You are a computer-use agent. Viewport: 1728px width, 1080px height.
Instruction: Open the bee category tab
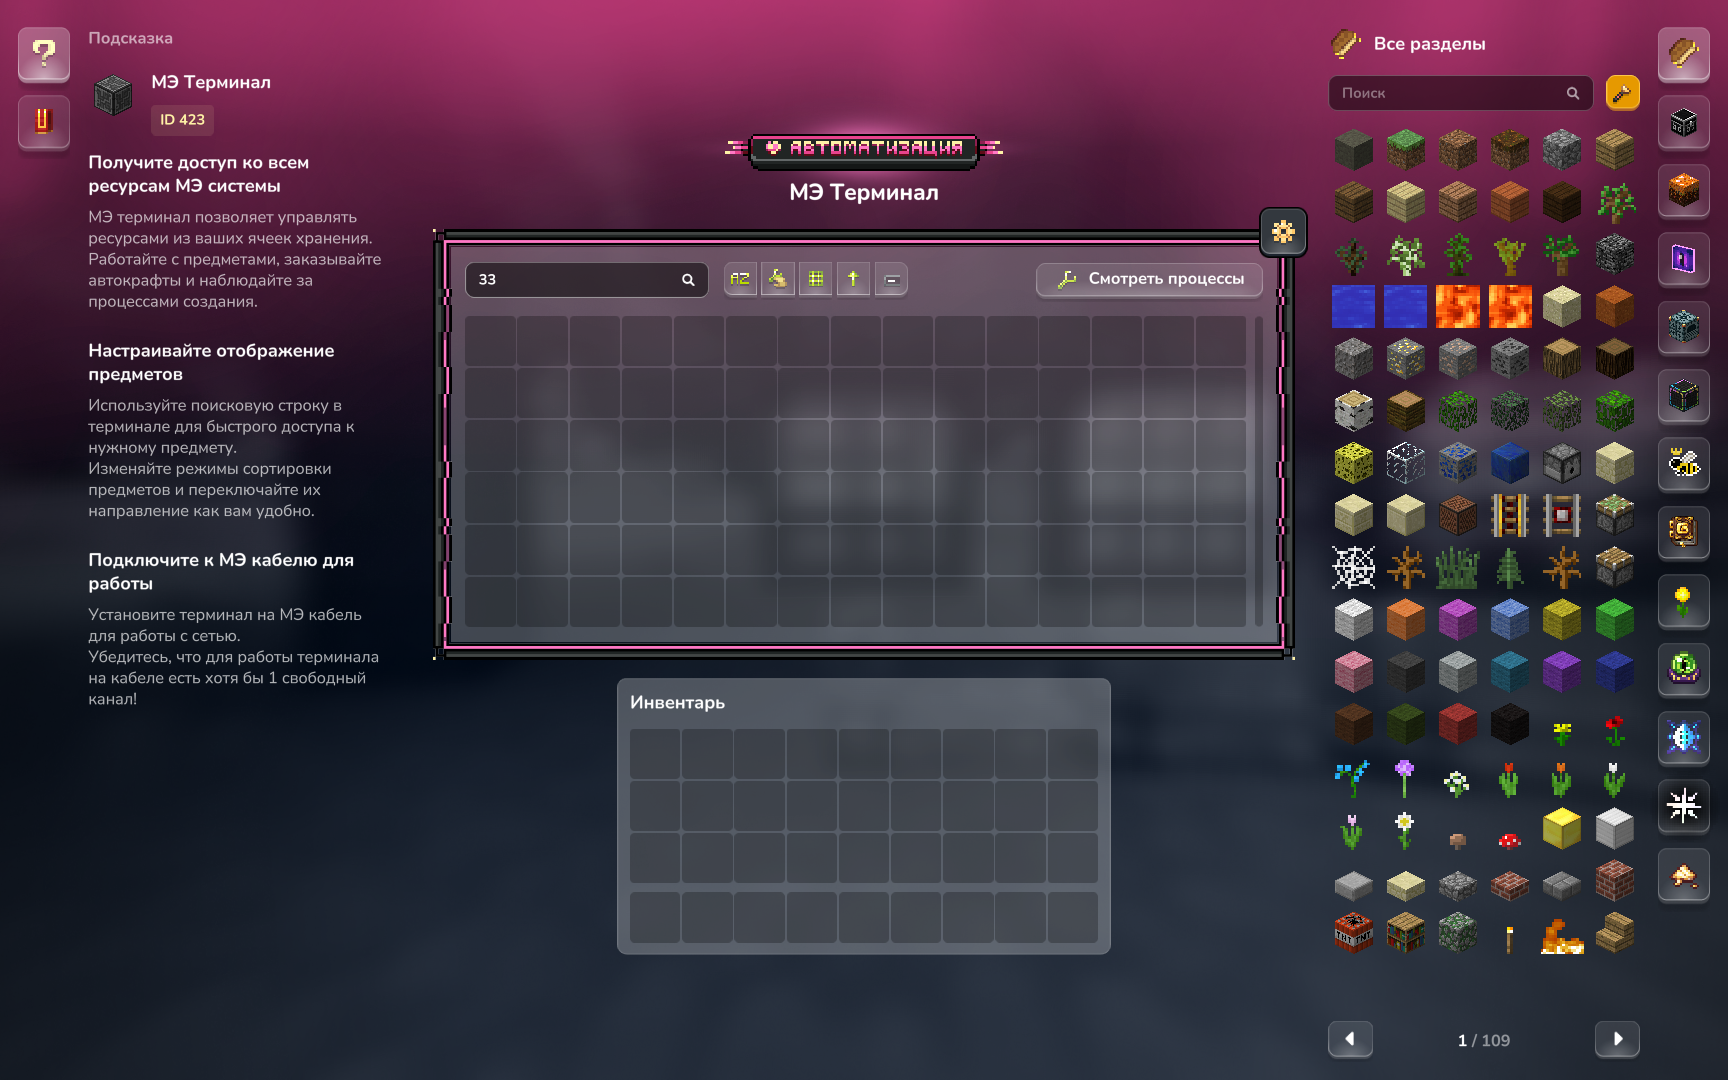click(1683, 463)
